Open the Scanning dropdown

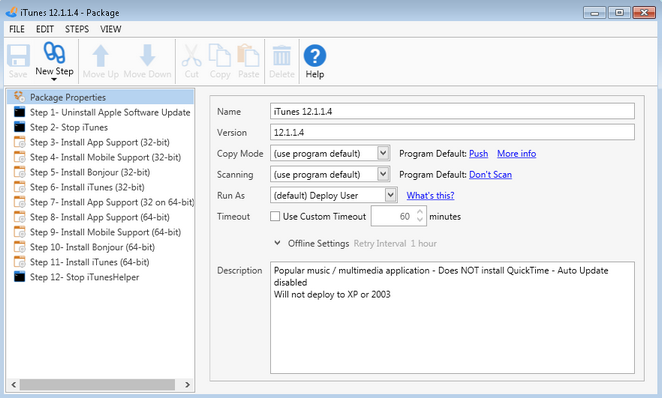pos(383,174)
